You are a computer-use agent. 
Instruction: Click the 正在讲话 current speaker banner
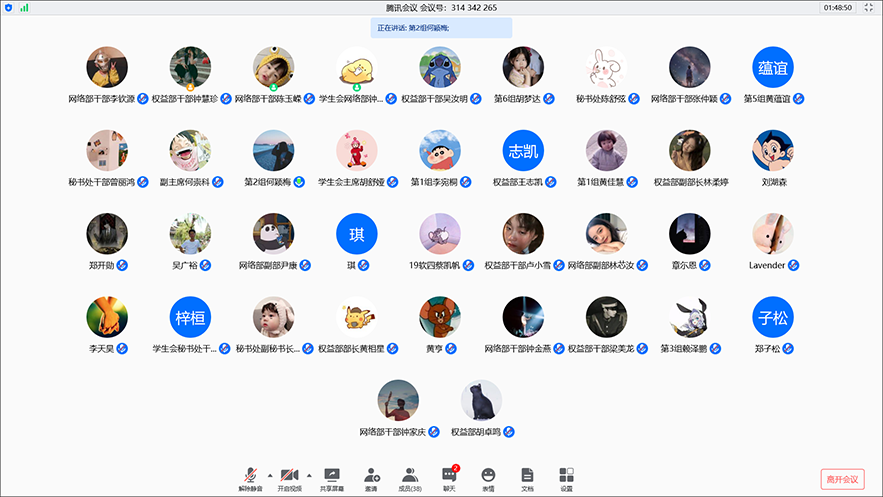pos(441,28)
